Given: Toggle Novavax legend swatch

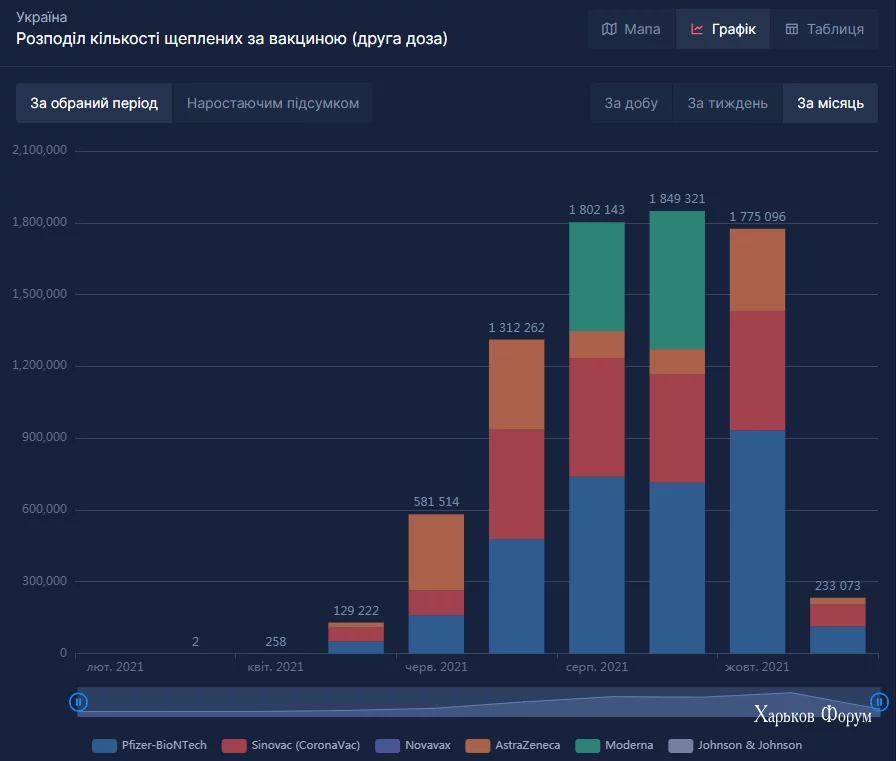Looking at the screenshot, I should click(x=387, y=746).
